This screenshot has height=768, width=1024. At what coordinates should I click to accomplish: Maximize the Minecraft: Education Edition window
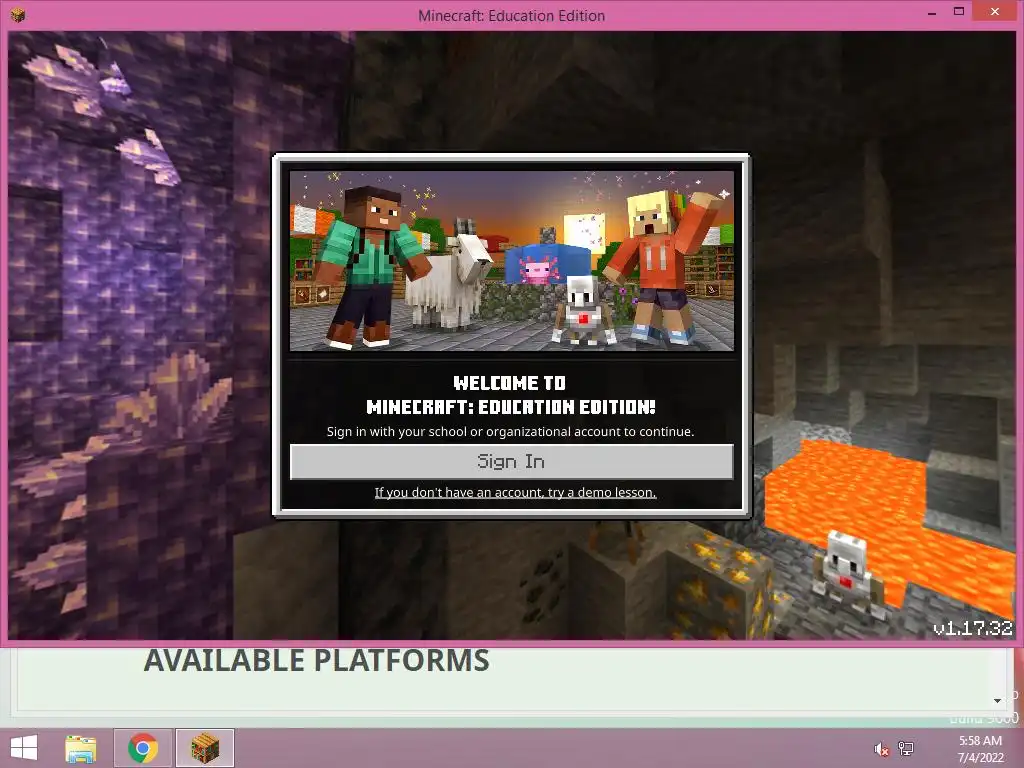959,11
